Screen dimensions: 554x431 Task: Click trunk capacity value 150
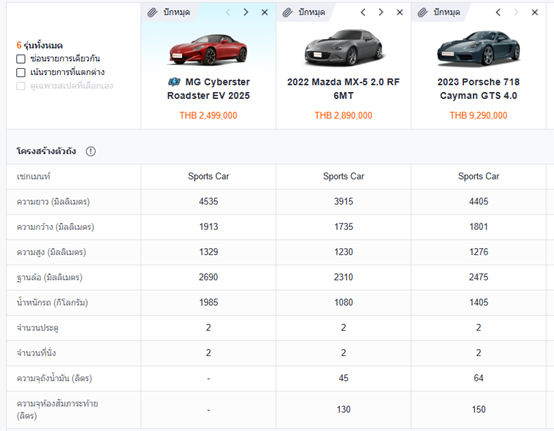pyautogui.click(x=478, y=410)
